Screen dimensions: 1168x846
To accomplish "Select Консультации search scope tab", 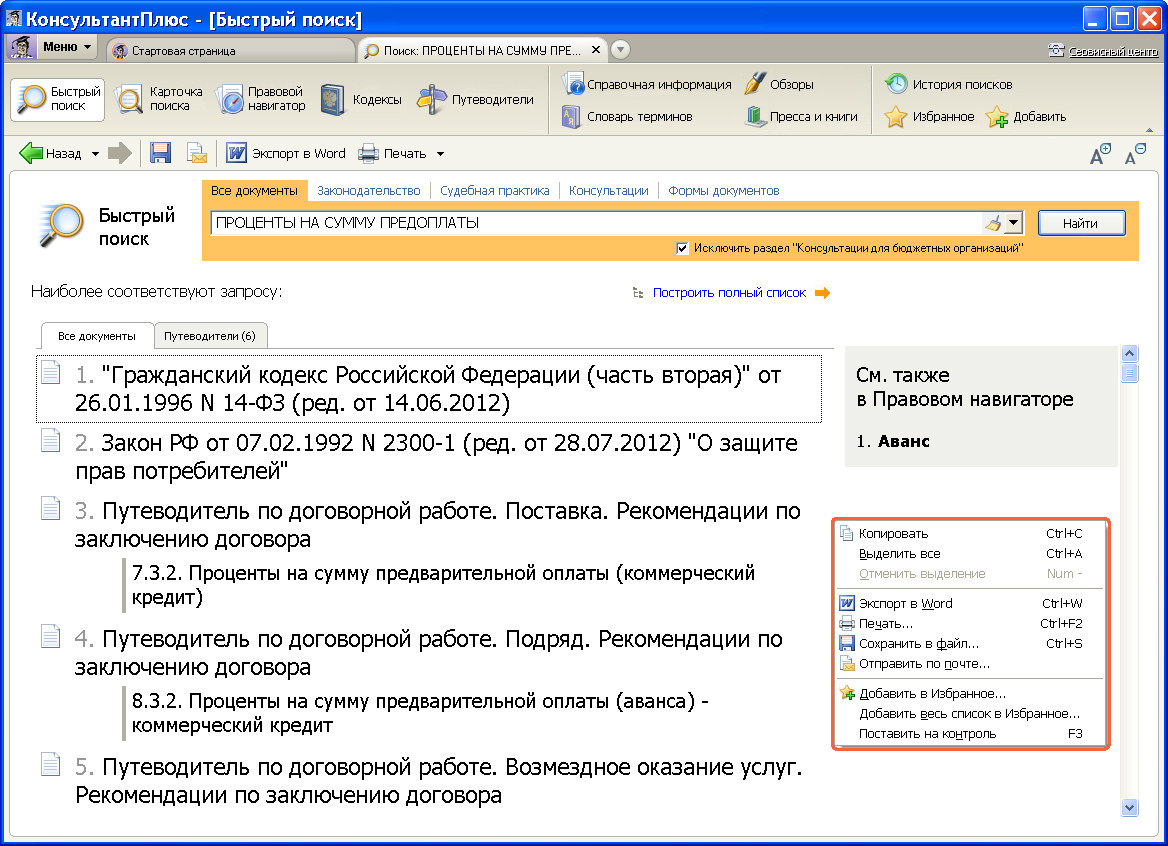I will point(609,191).
